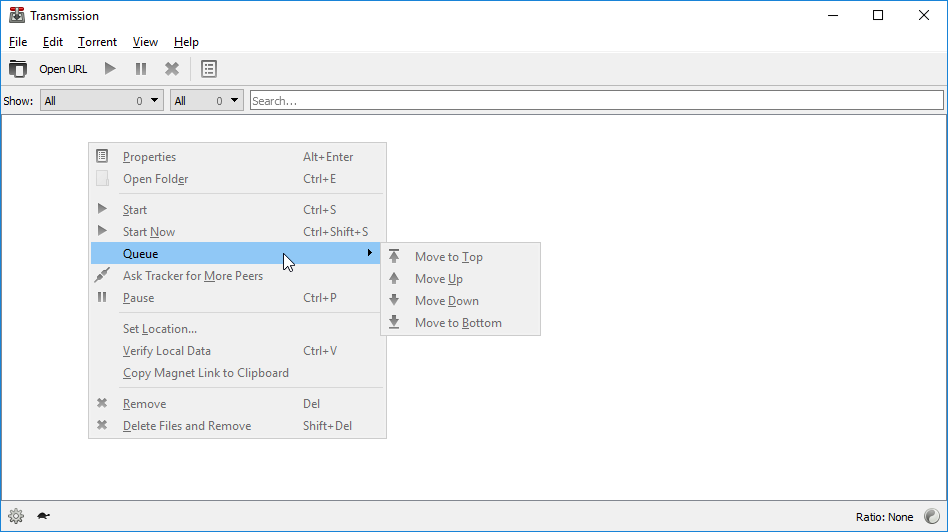The height and width of the screenshot is (532, 948).
Task: Open the File menu
Action: [18, 42]
